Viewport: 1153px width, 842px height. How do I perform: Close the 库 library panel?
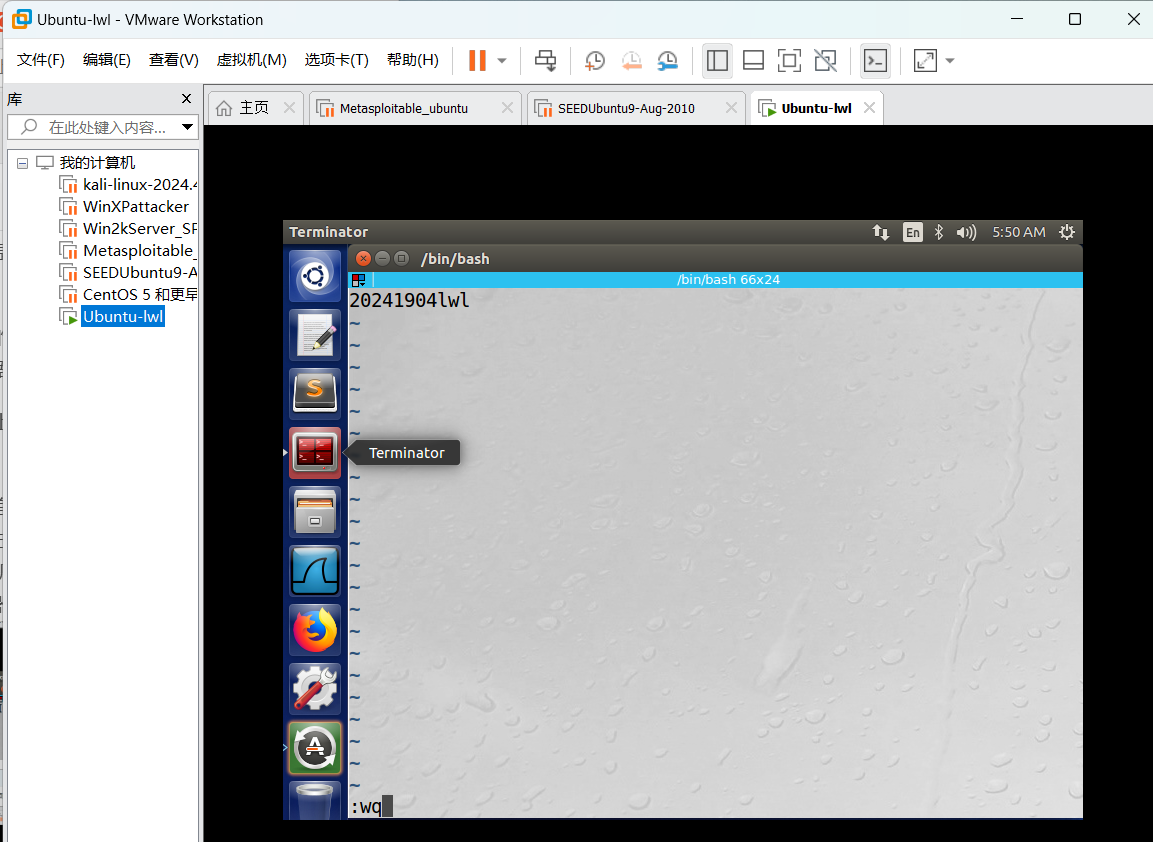tap(186, 99)
